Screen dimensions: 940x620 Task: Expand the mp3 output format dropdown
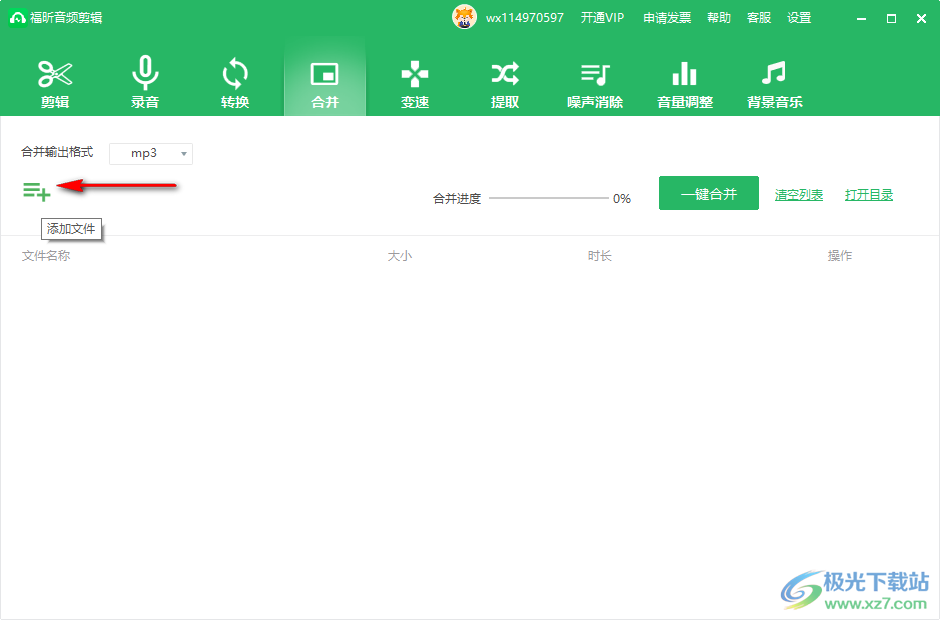(x=151, y=153)
